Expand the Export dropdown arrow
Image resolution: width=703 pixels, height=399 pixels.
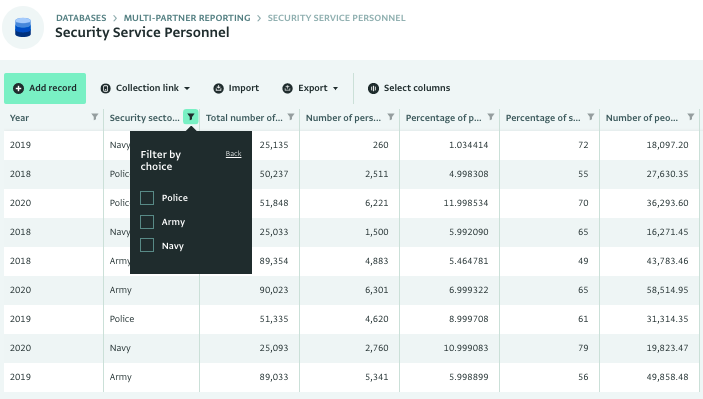coord(335,88)
